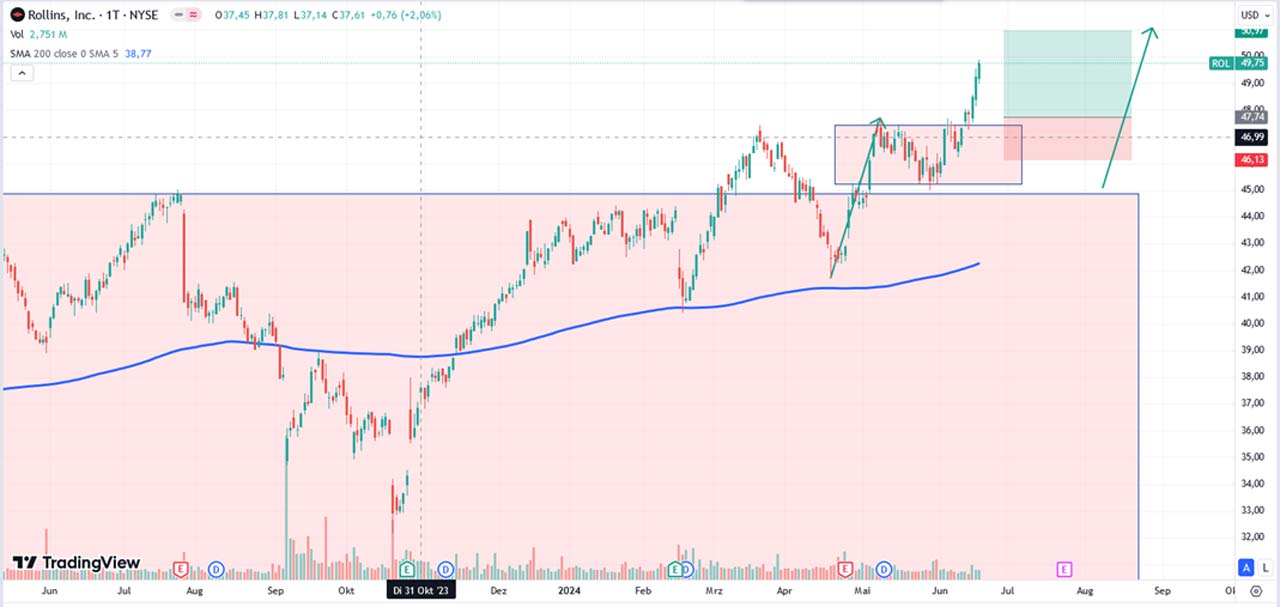
Task: Click the high price H37,81
Action: pyautogui.click(x=272, y=15)
